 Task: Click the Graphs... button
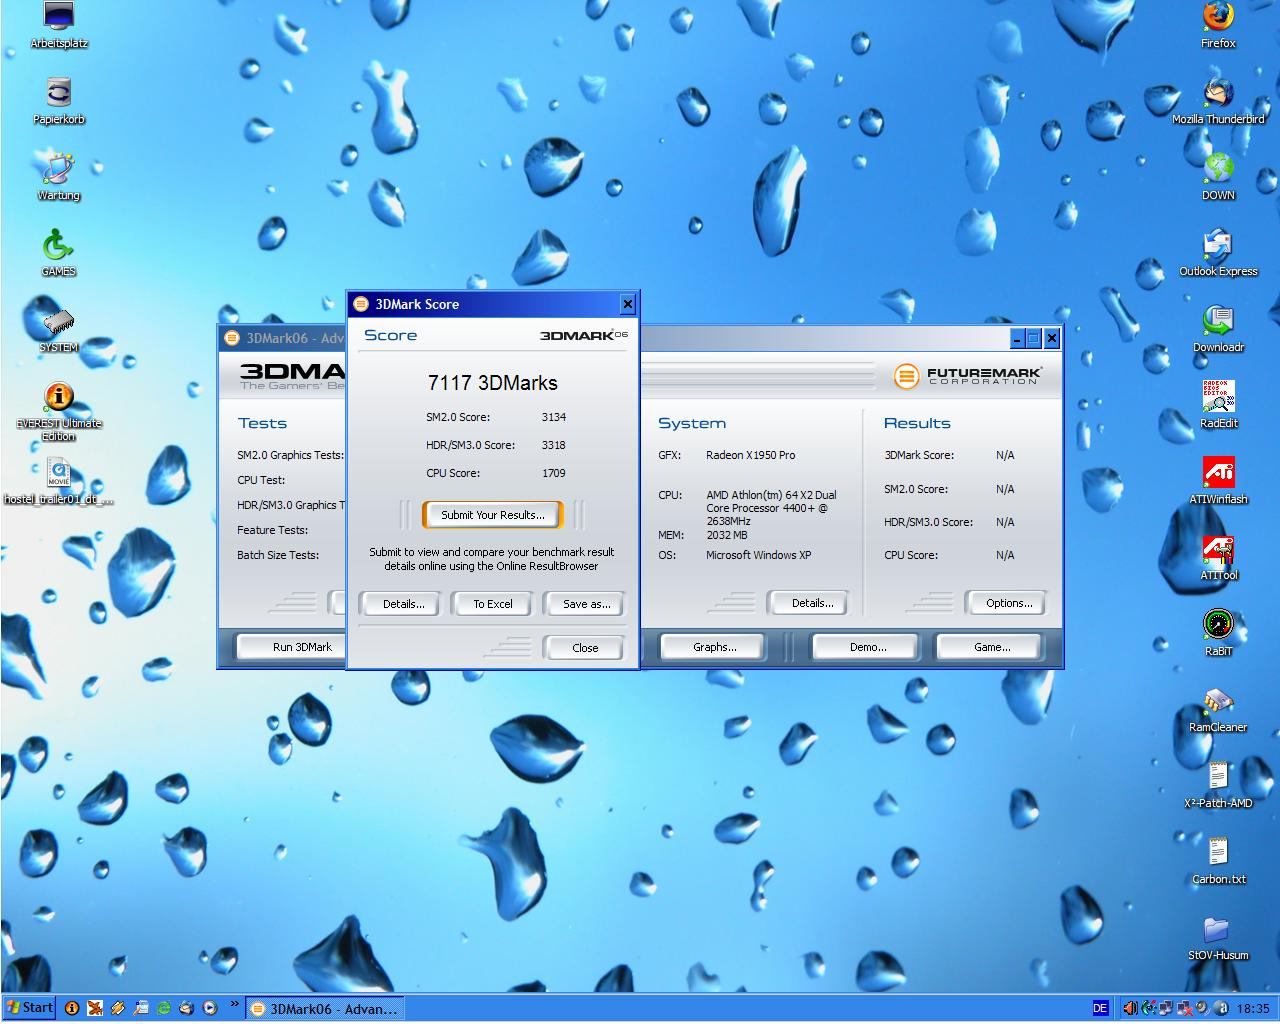point(714,647)
